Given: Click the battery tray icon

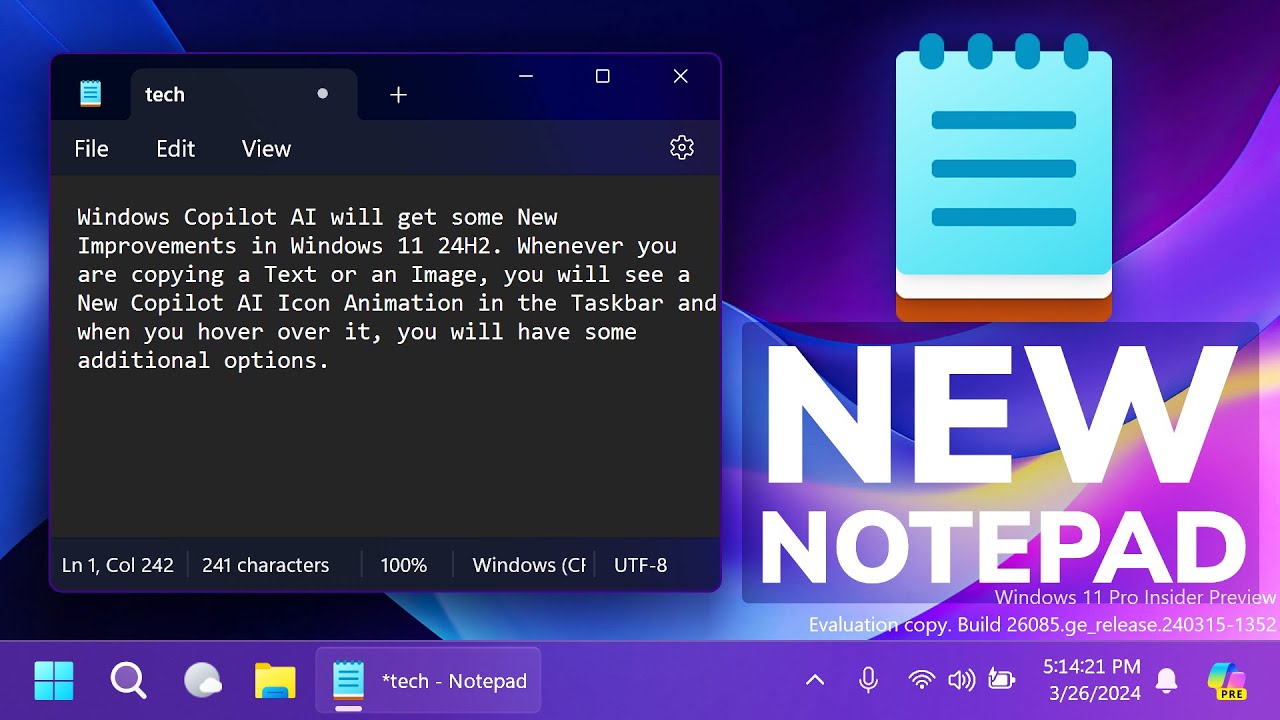Looking at the screenshot, I should click(1001, 681).
